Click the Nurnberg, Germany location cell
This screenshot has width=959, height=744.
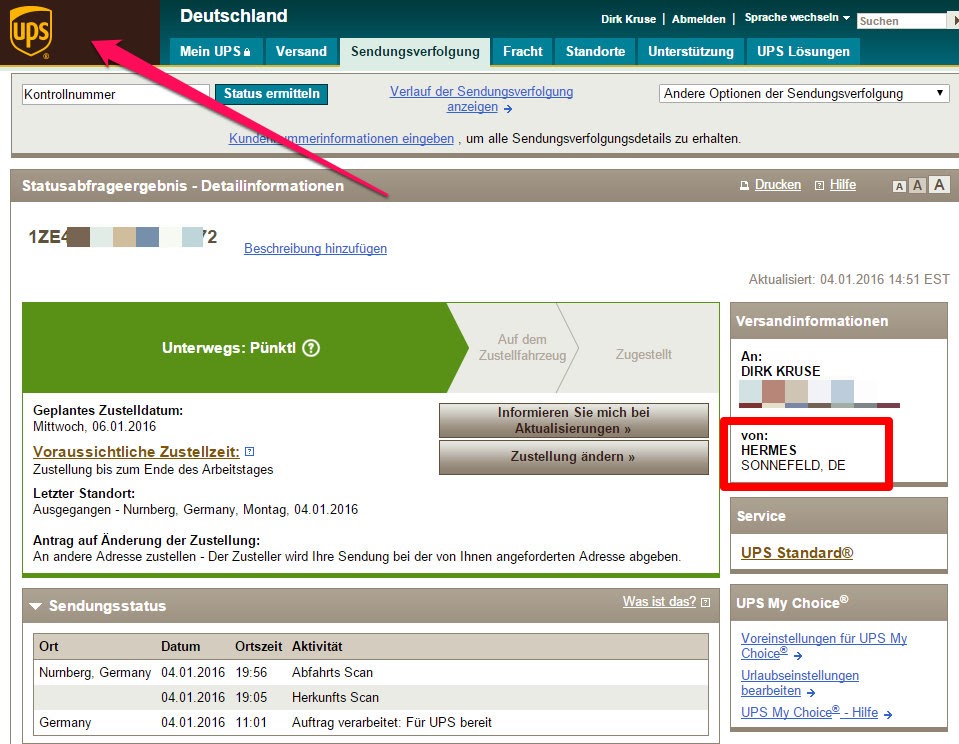pos(95,672)
